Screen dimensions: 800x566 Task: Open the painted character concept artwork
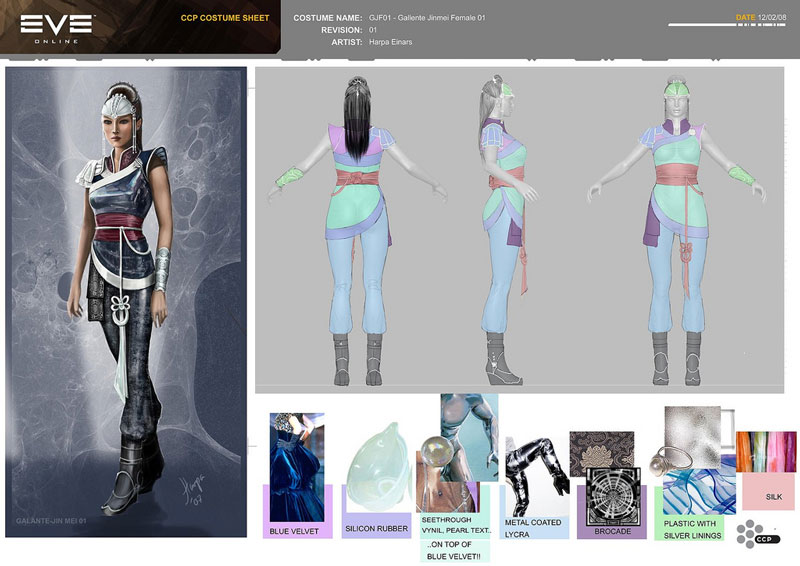click(126, 302)
